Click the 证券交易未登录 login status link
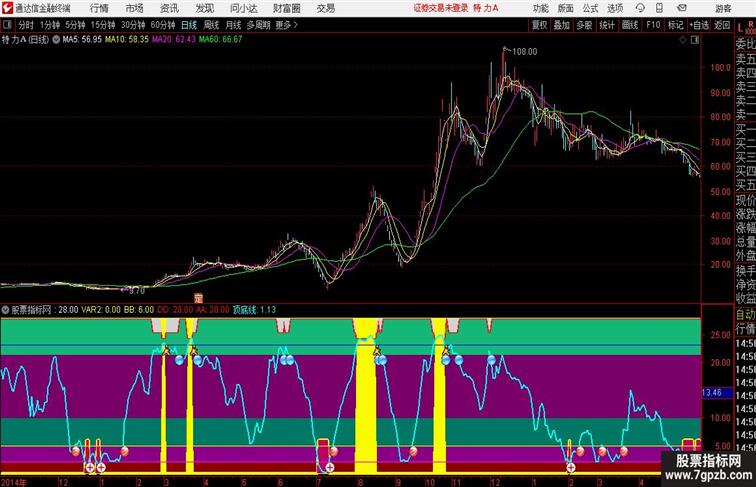This screenshot has width=756, height=487. 441,8
